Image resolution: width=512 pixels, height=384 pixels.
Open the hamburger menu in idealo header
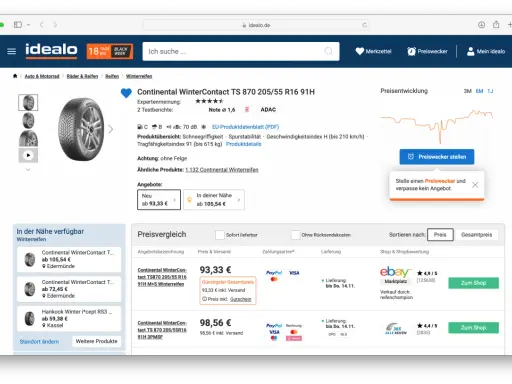(x=12, y=51)
